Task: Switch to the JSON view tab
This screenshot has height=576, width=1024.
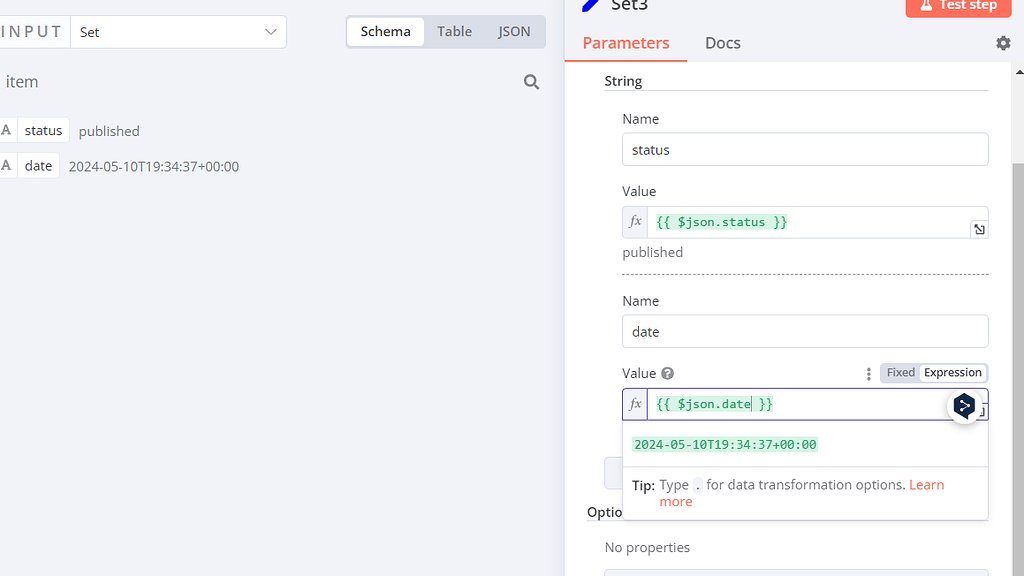Action: click(514, 31)
